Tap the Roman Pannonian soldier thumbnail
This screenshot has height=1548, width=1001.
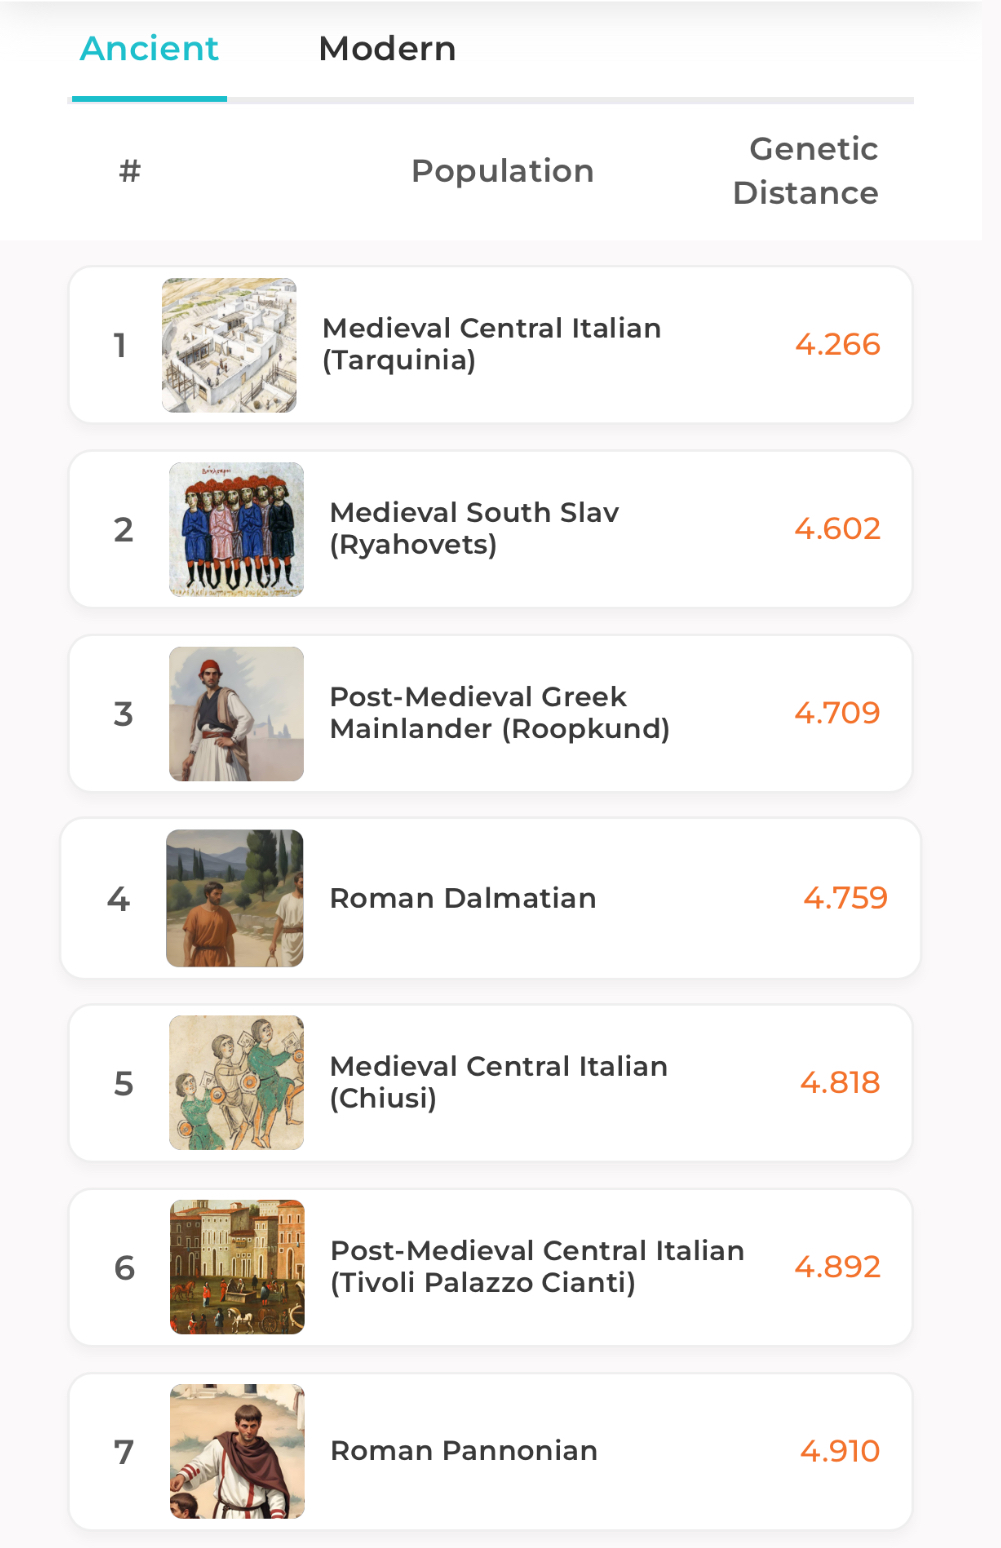(x=237, y=1451)
